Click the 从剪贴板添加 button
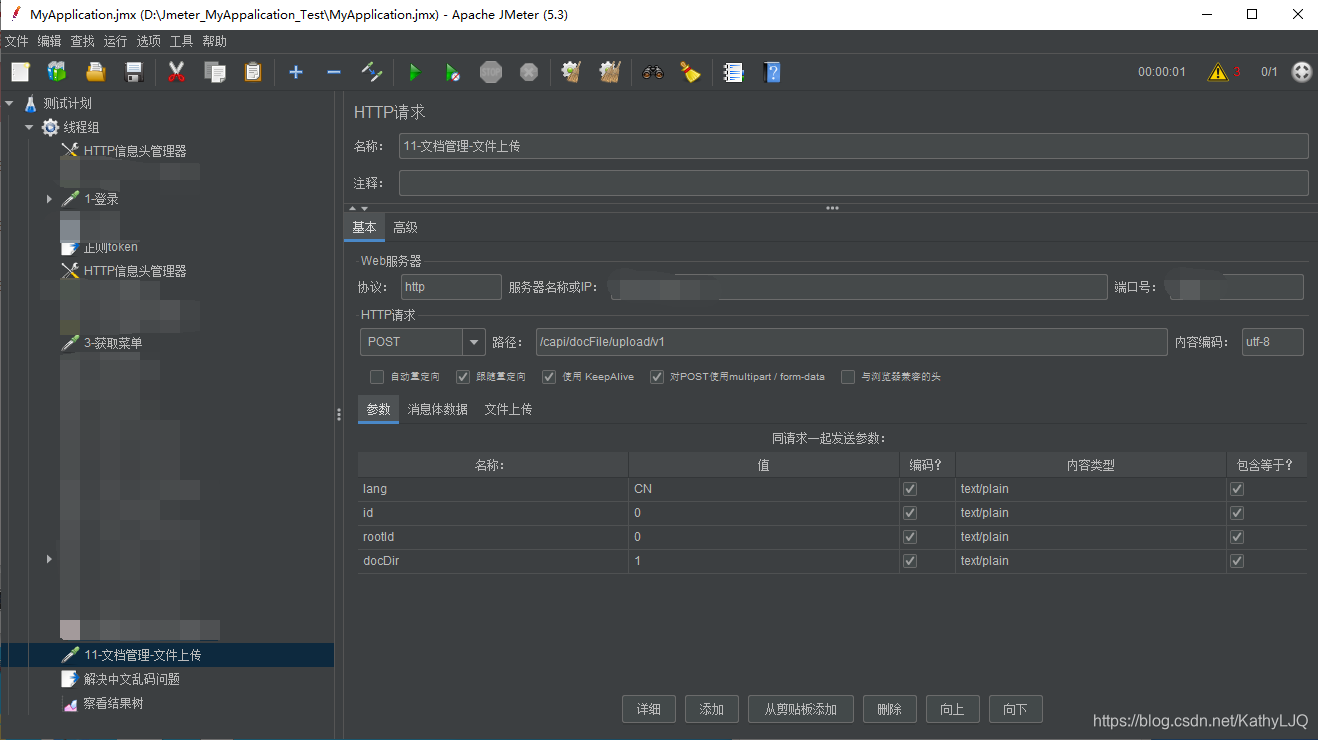 [x=801, y=709]
